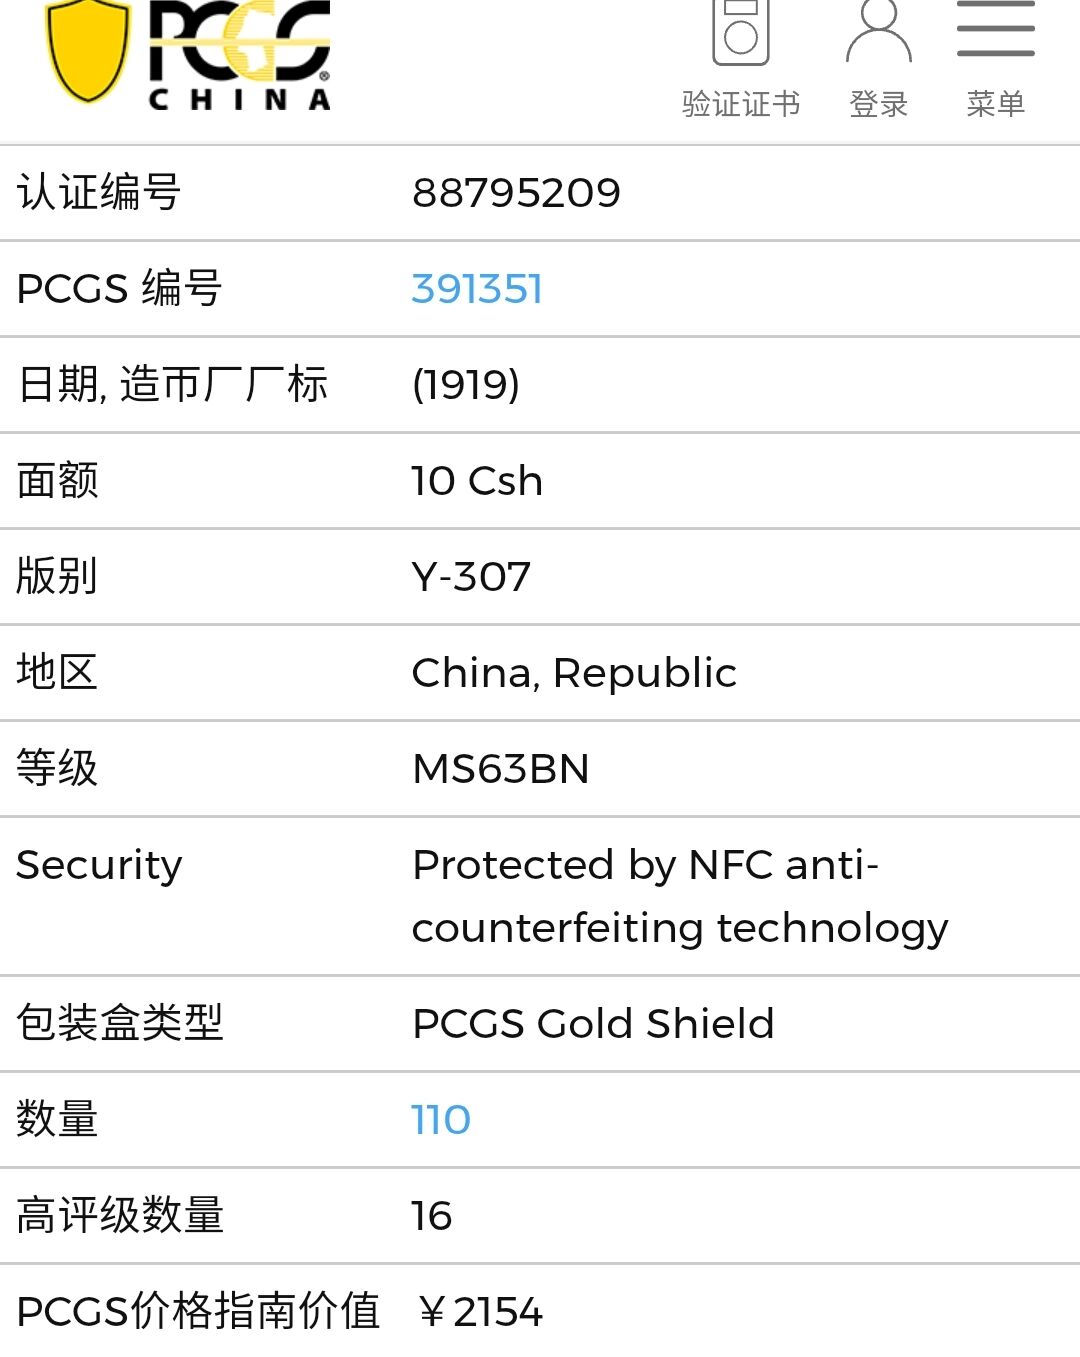This screenshot has width=1080, height=1357.
Task: Click the date value (1919)
Action: (465, 385)
